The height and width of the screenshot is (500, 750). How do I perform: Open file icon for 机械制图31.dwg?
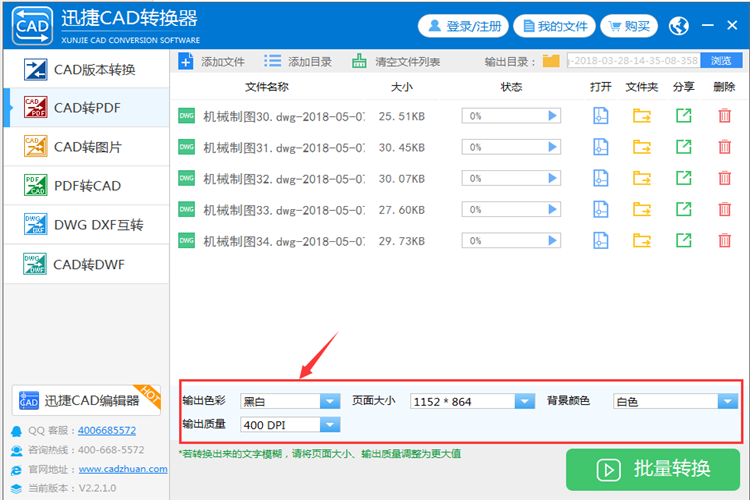point(601,147)
